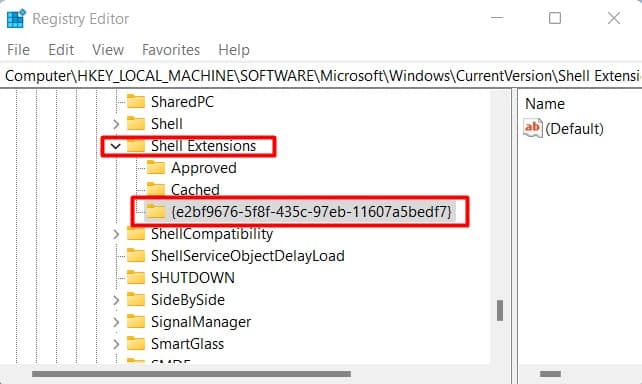
Task: Click the {e2bf9676-5f8f-435c-97eb-11607a5bedf7} folder icon
Action: pyautogui.click(x=156, y=212)
